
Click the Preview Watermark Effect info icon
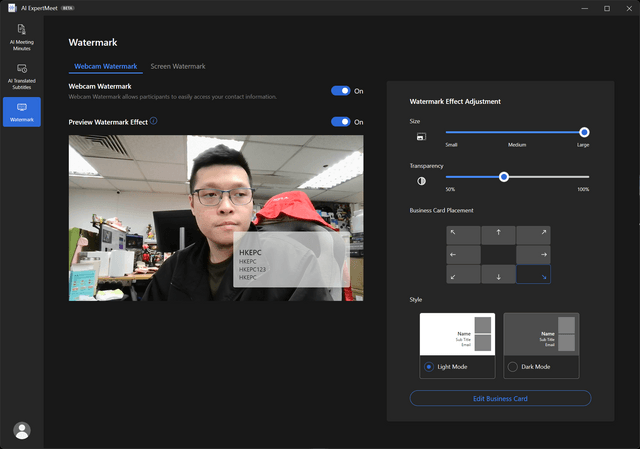[x=153, y=121]
